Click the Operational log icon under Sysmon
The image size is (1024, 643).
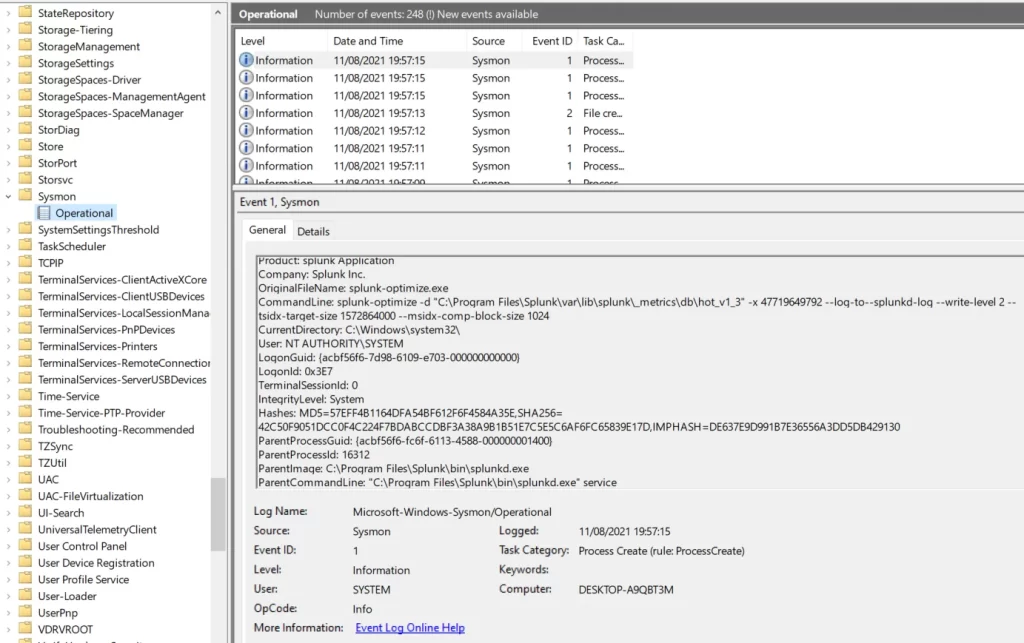[44, 213]
